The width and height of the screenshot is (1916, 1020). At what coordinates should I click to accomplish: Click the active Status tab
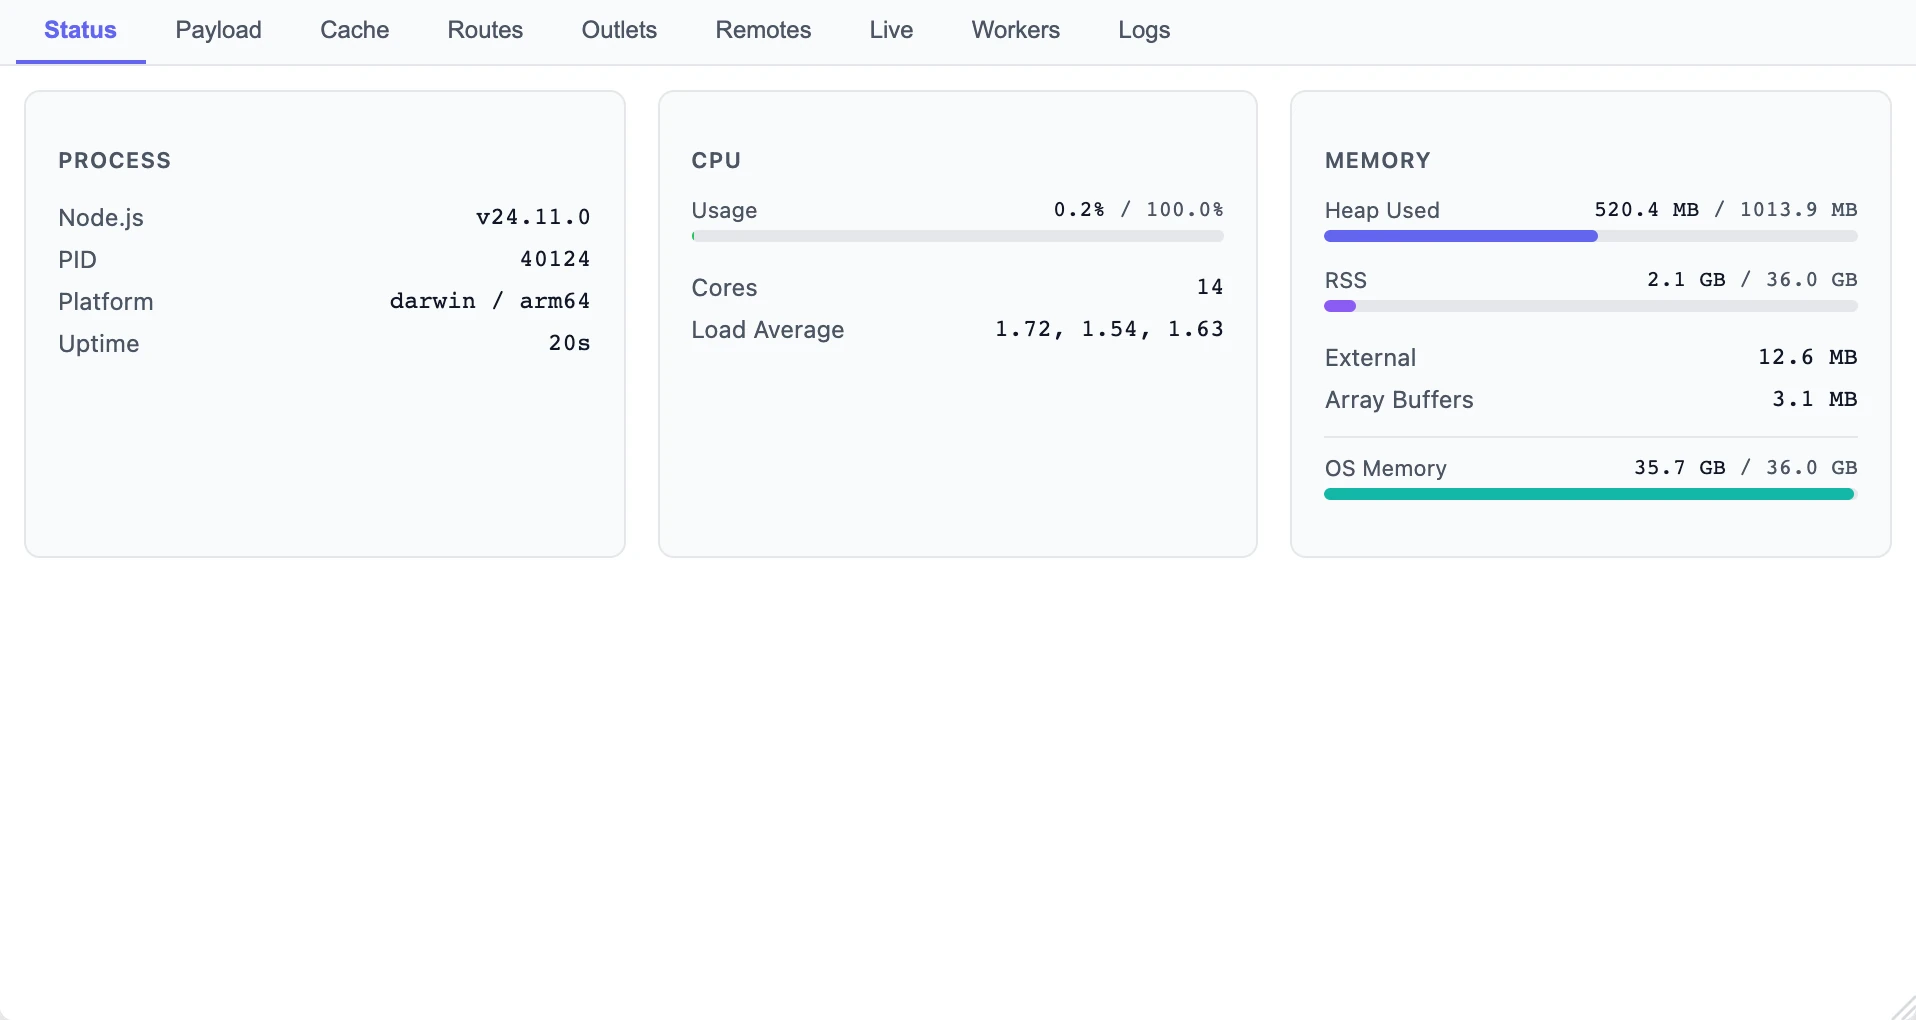80,30
